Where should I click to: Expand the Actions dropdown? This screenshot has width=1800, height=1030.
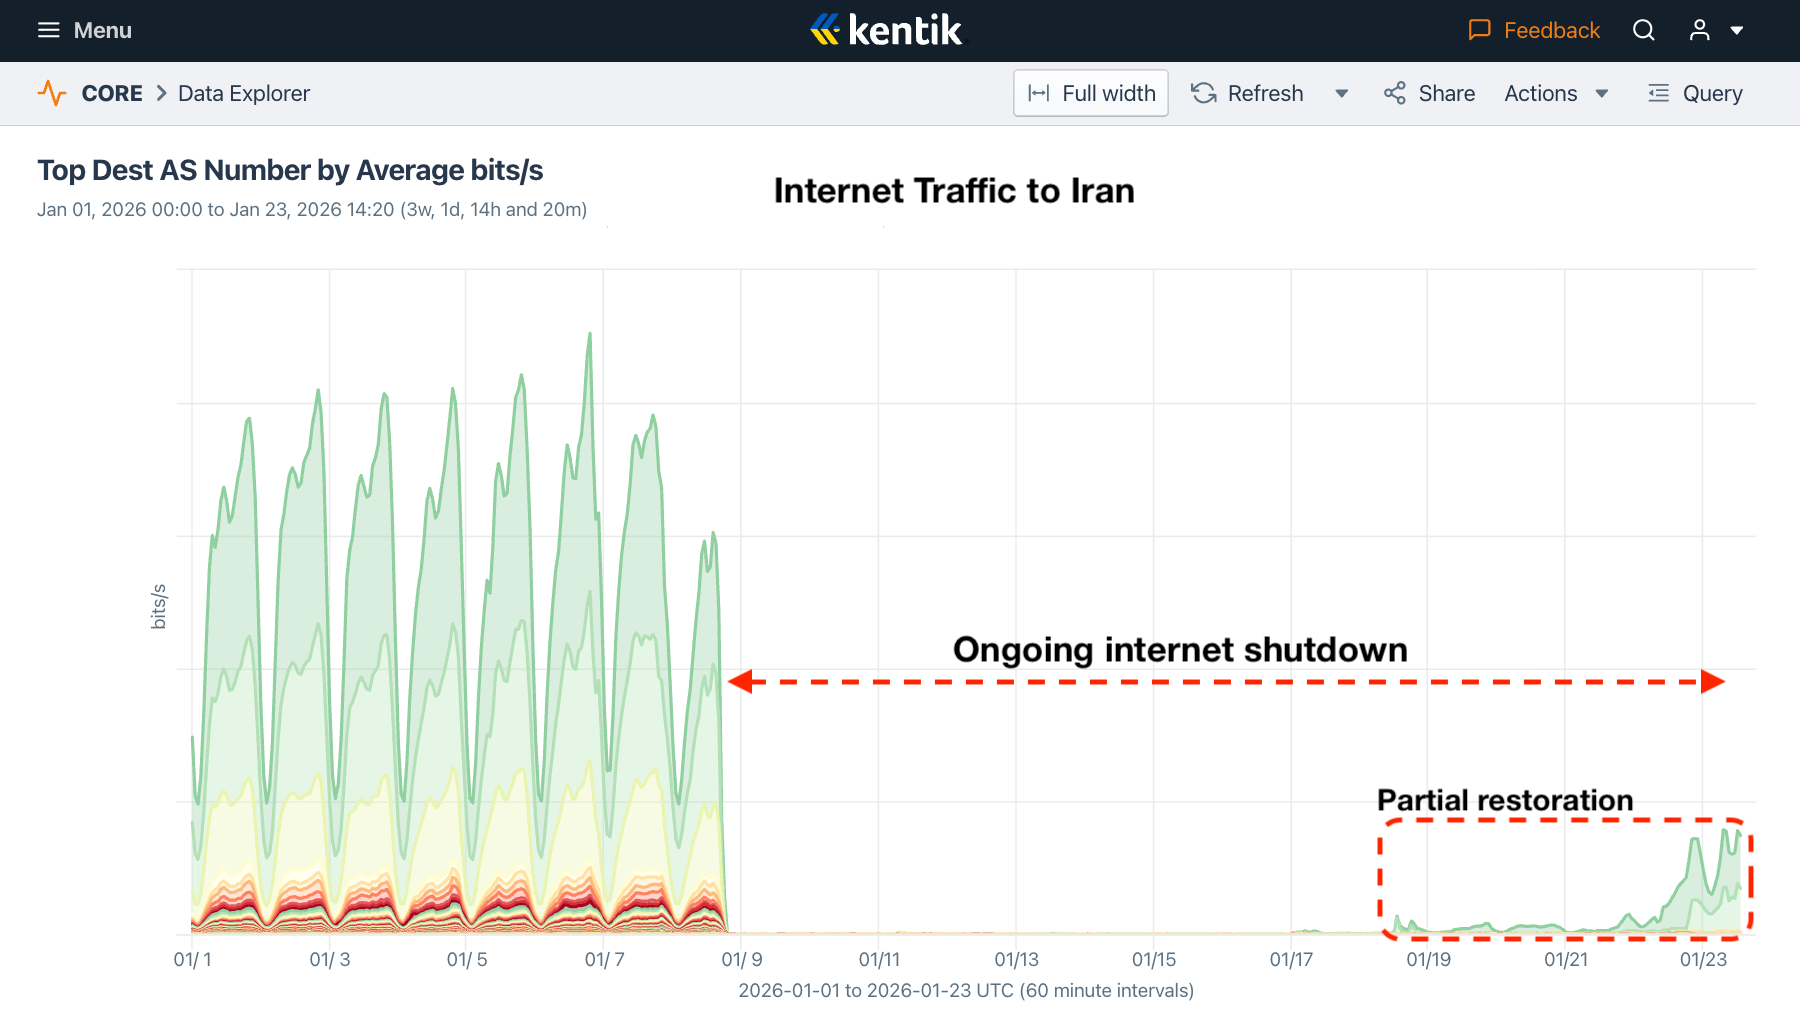pos(1556,93)
